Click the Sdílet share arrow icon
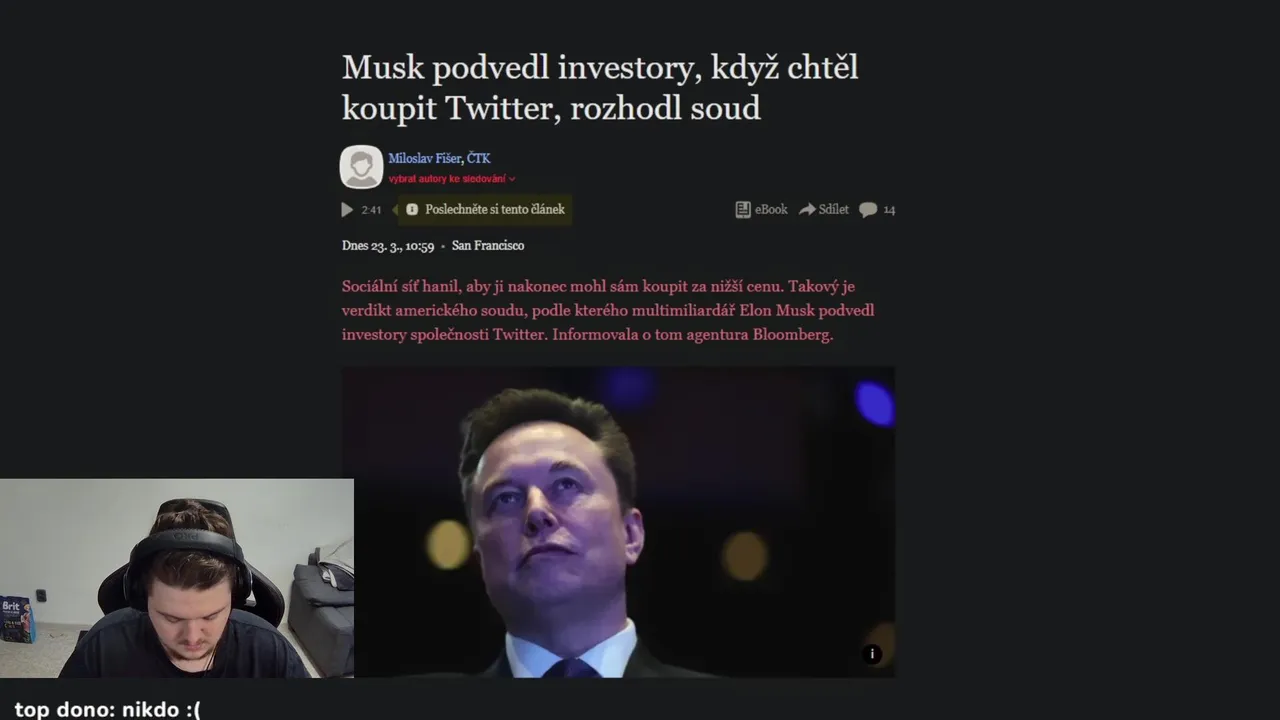The width and height of the screenshot is (1280, 720). coord(807,210)
